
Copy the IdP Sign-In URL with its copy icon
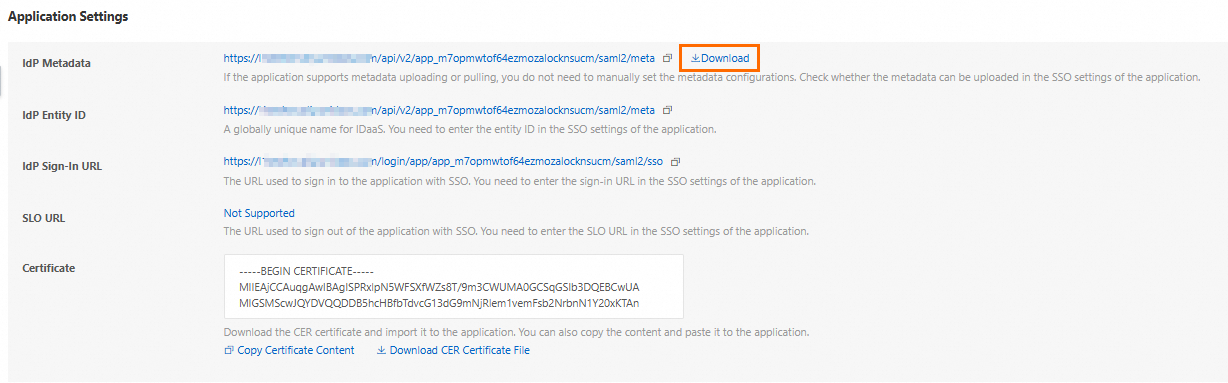tap(675, 161)
